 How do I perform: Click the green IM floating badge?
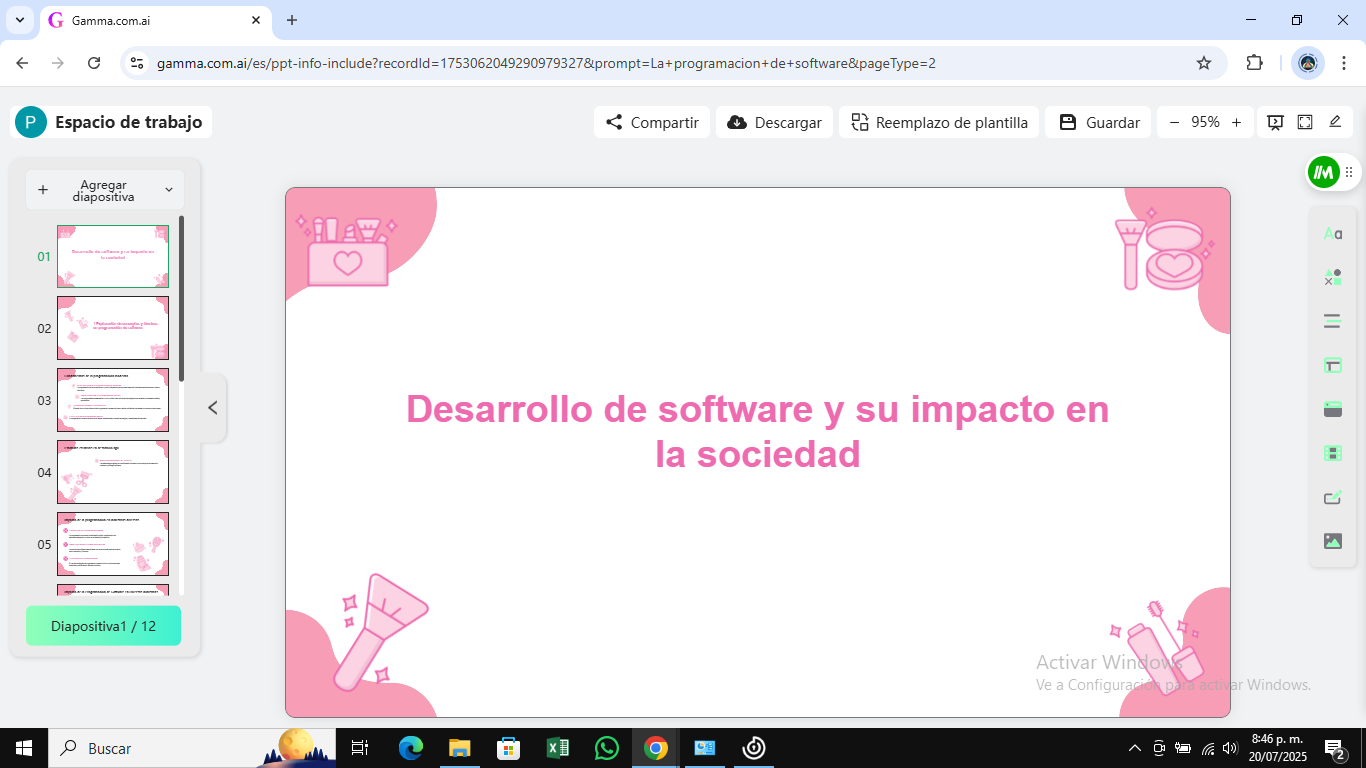[1323, 172]
